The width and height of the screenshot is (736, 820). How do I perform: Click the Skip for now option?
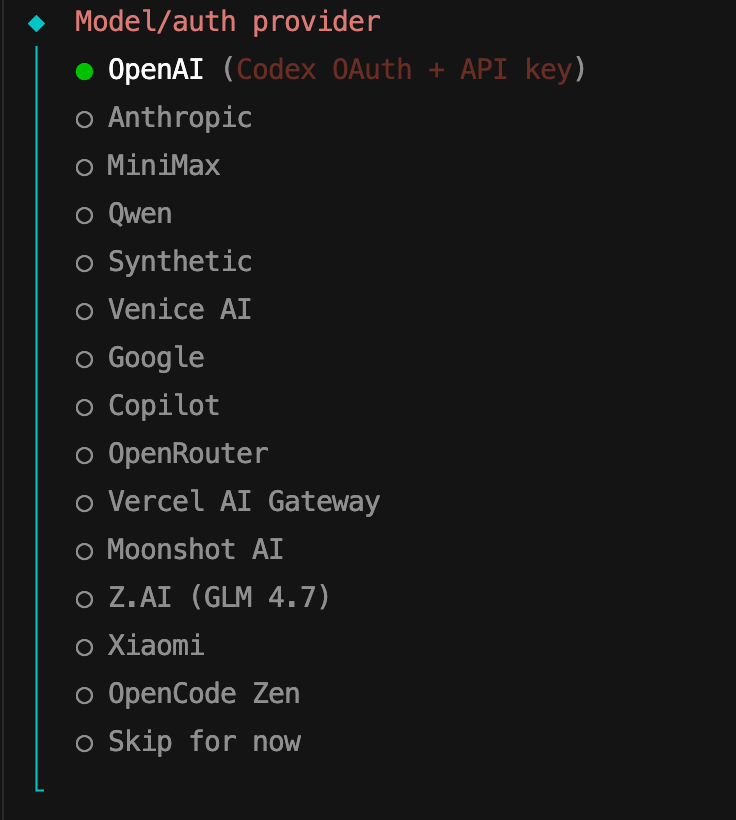[204, 742]
